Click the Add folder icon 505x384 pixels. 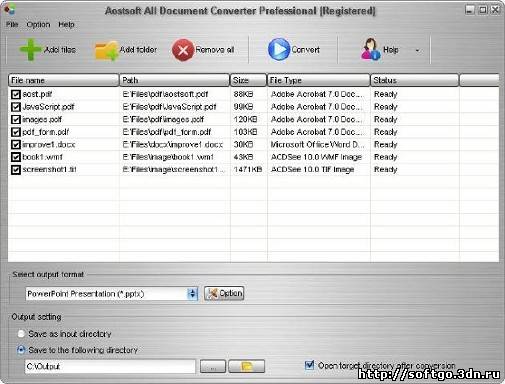click(x=106, y=51)
